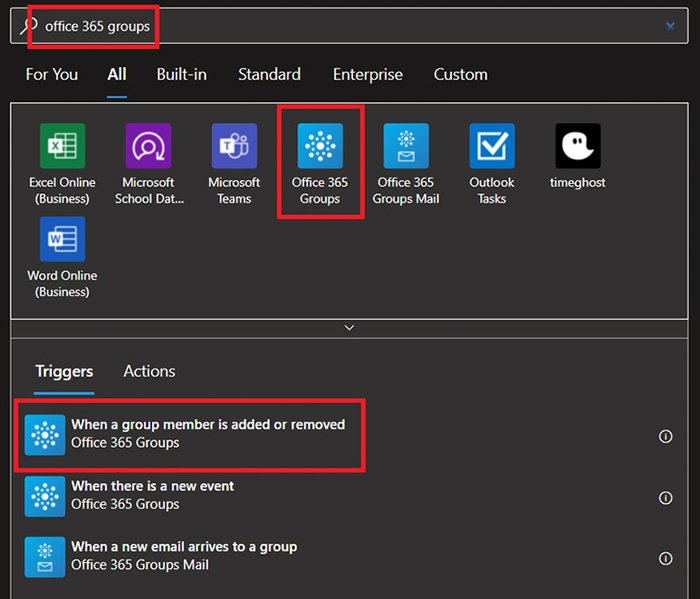
Task: Open the Microsoft School Data Sync connector
Action: (x=148, y=146)
